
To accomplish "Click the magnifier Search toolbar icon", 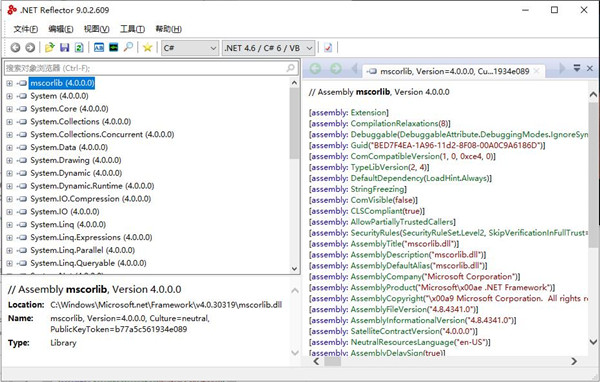I will point(128,47).
